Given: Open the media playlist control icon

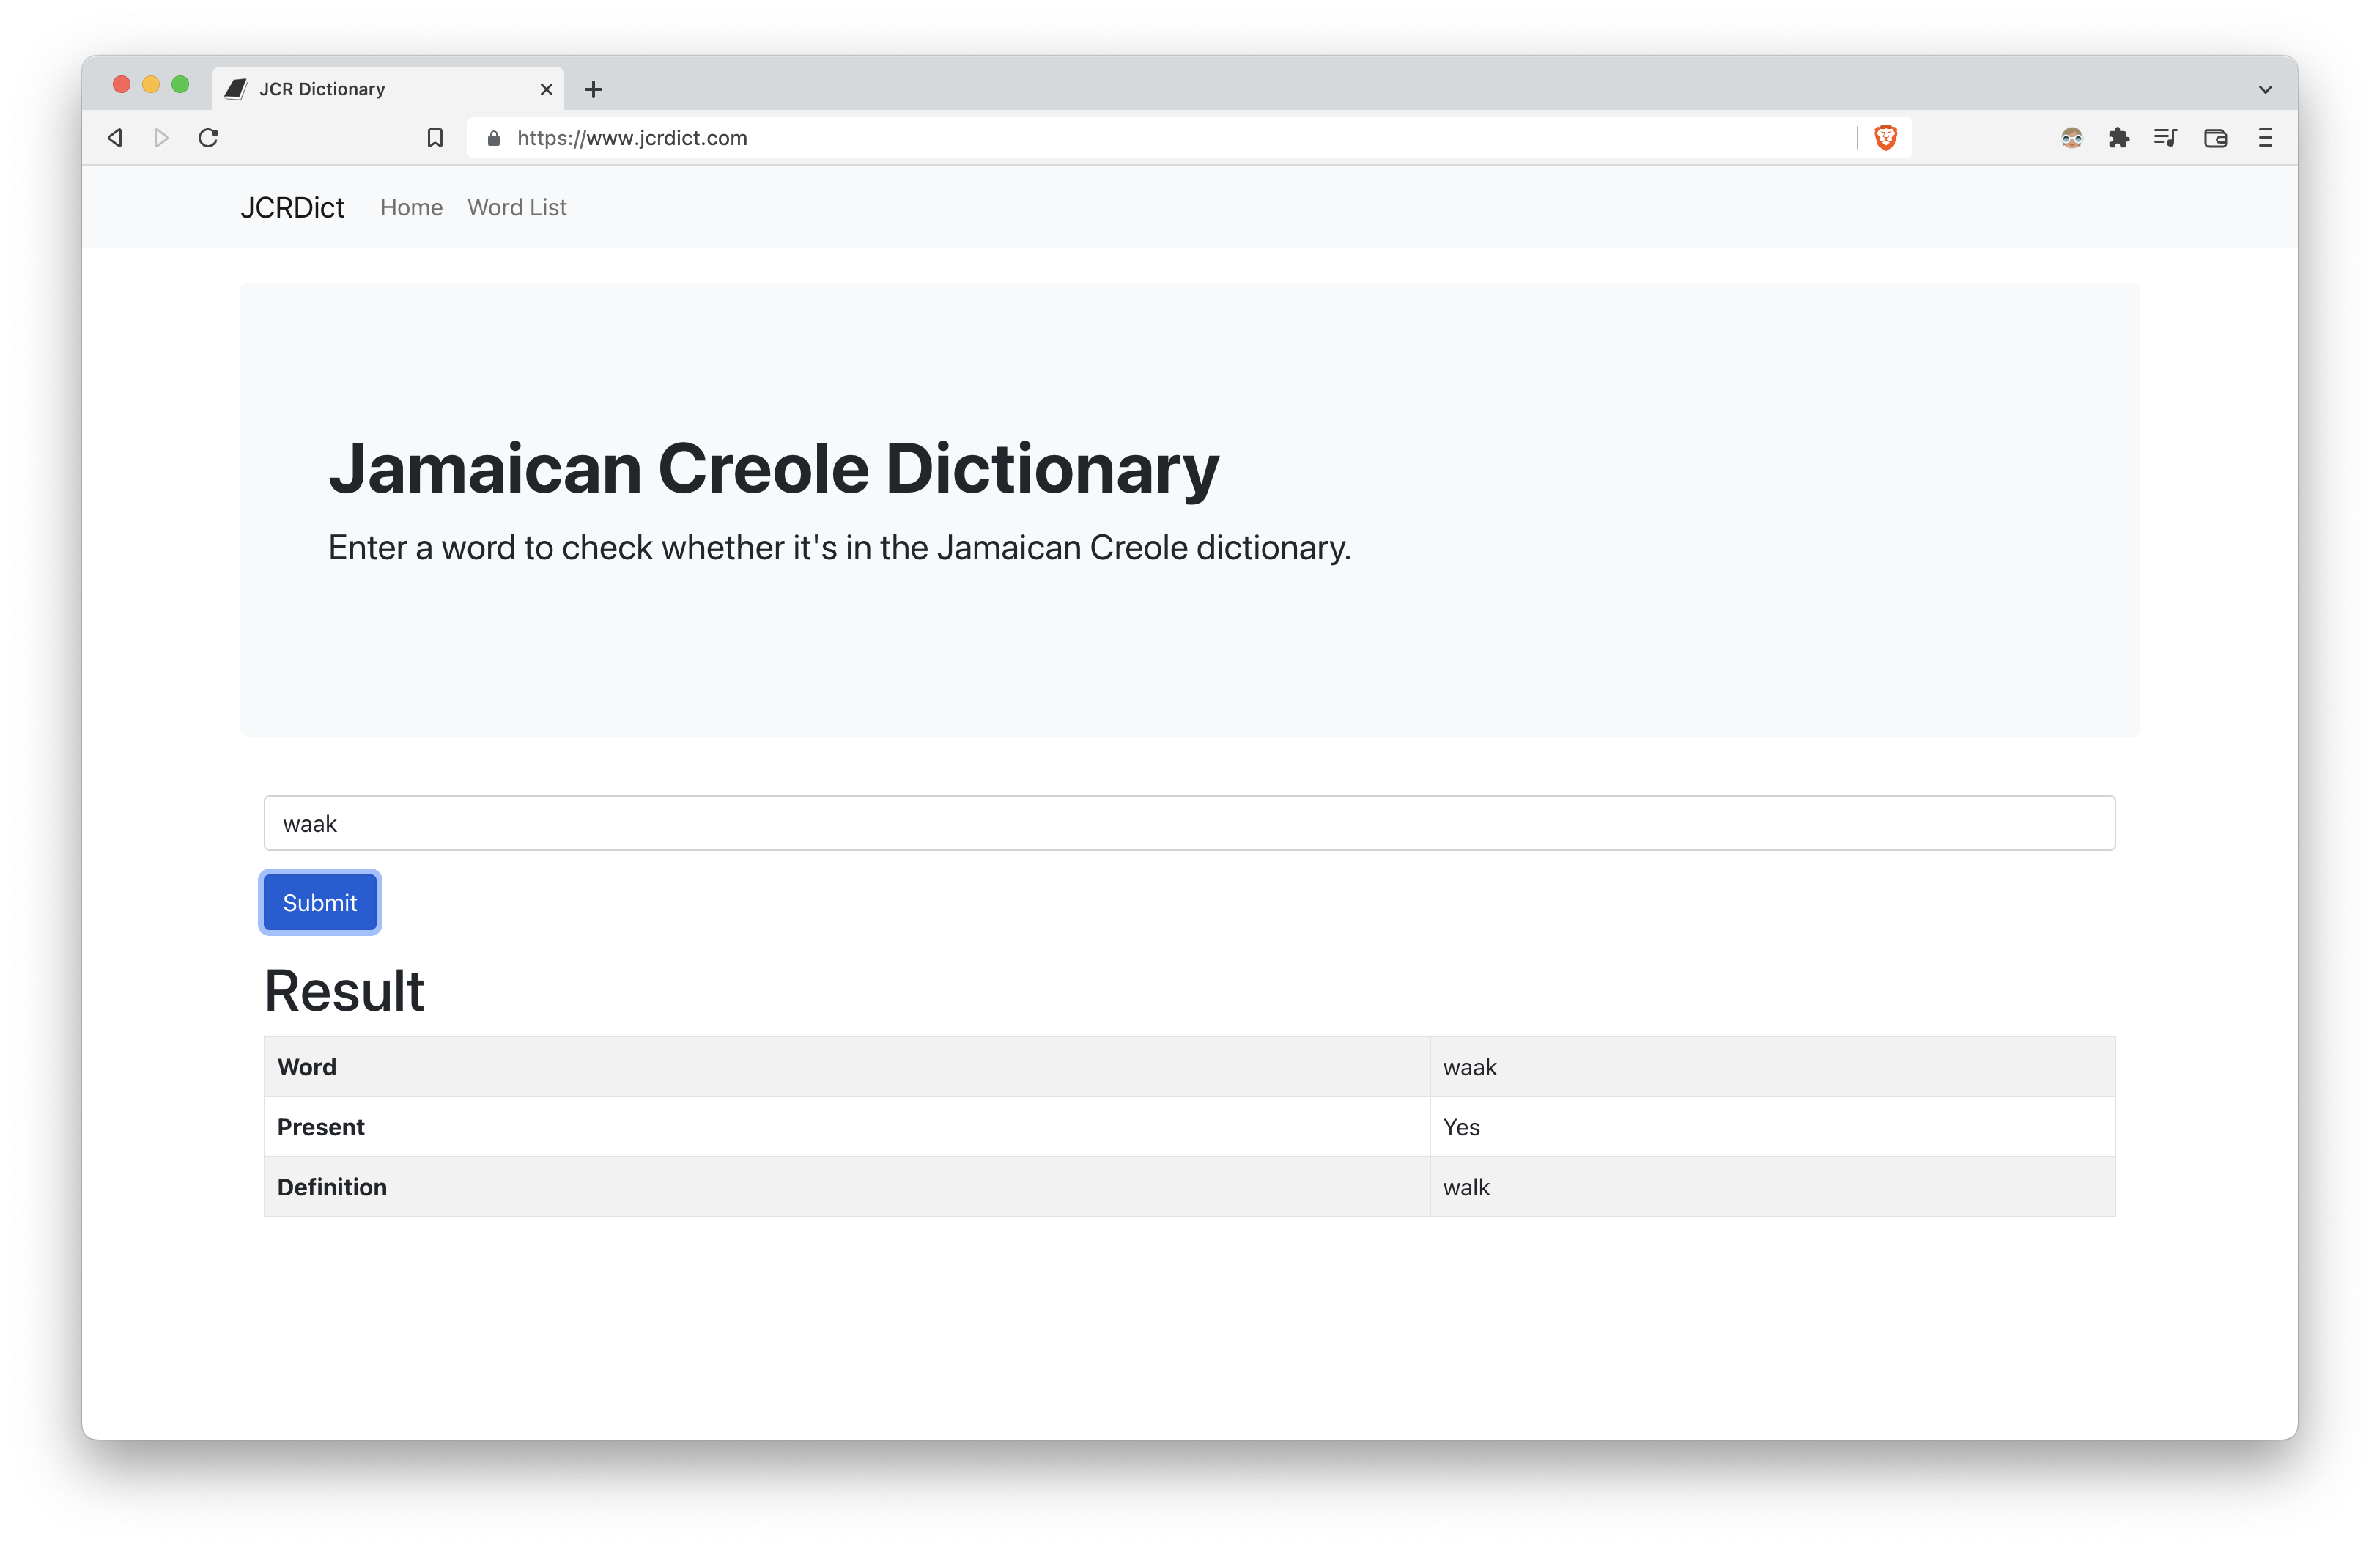Looking at the screenshot, I should click(2167, 137).
